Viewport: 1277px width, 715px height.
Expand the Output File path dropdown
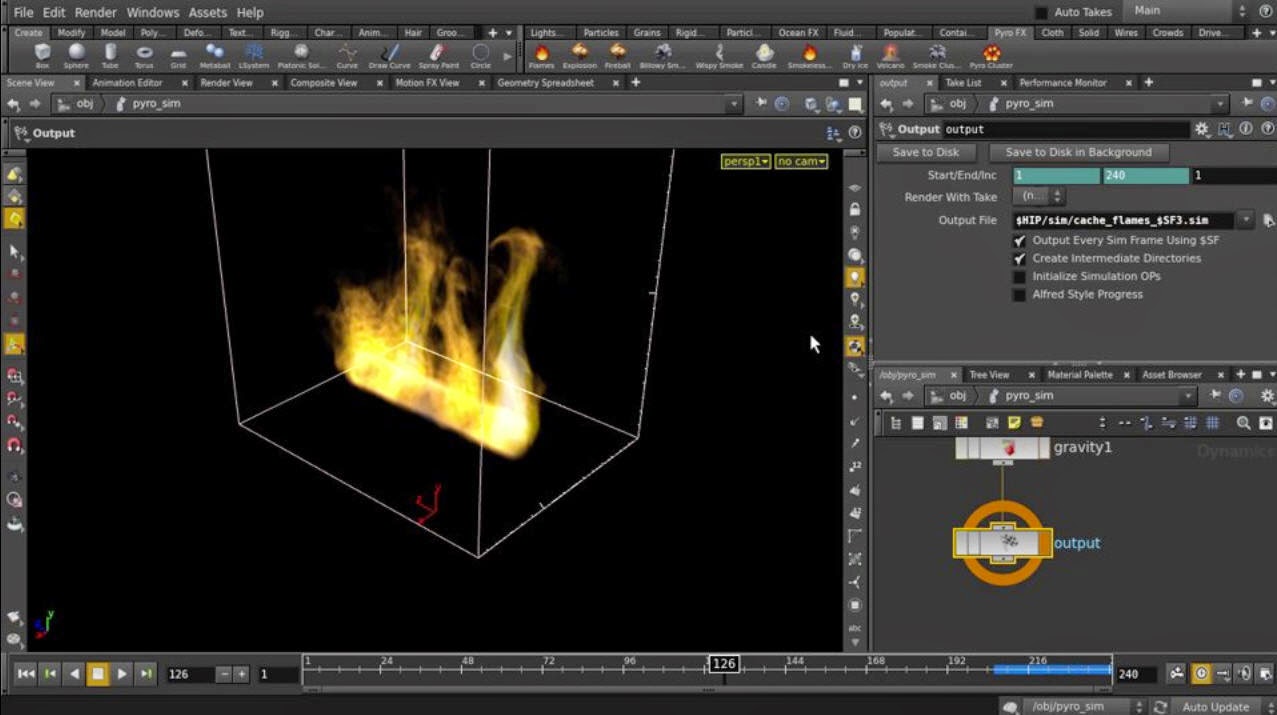(x=1246, y=220)
